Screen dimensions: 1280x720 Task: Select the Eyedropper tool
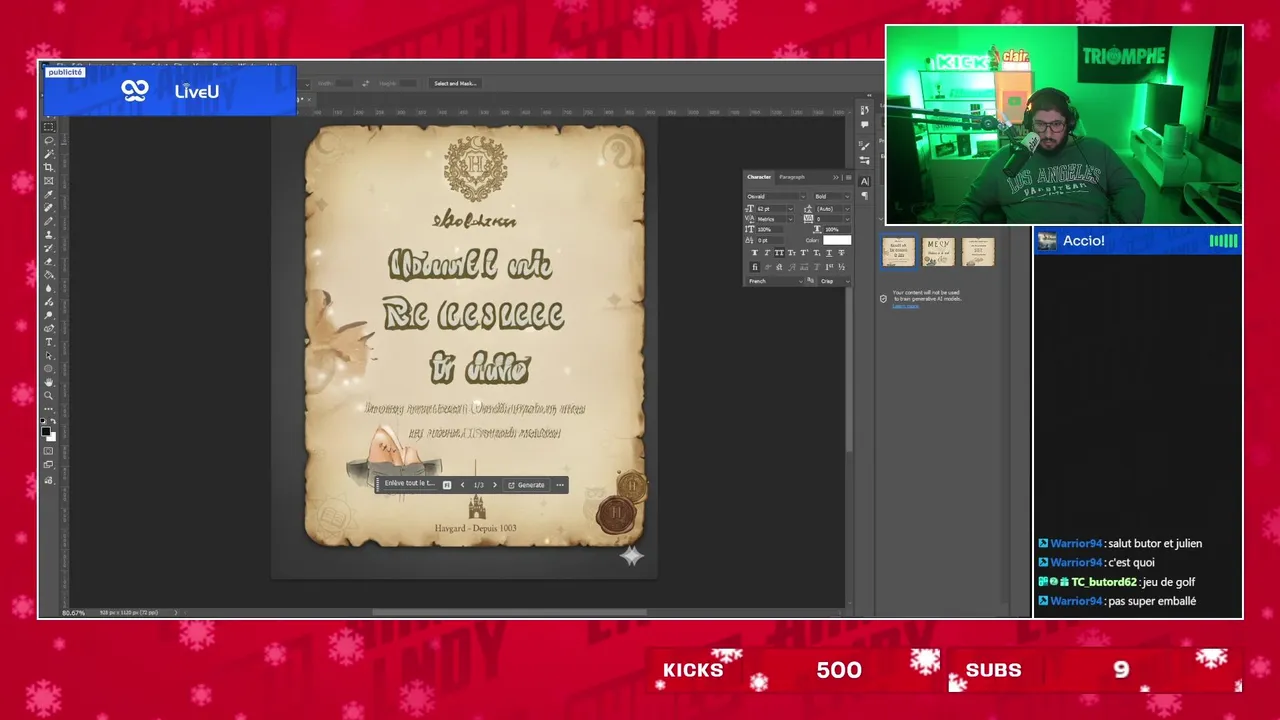coord(48,194)
